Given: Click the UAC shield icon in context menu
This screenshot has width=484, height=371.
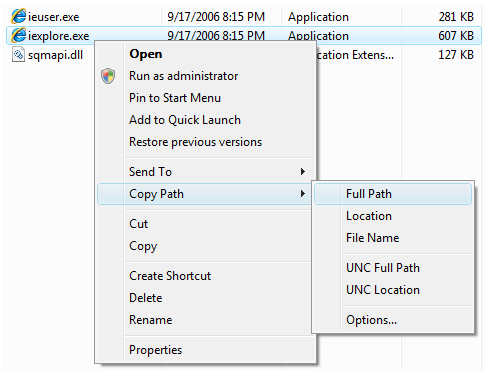Looking at the screenshot, I should (108, 76).
